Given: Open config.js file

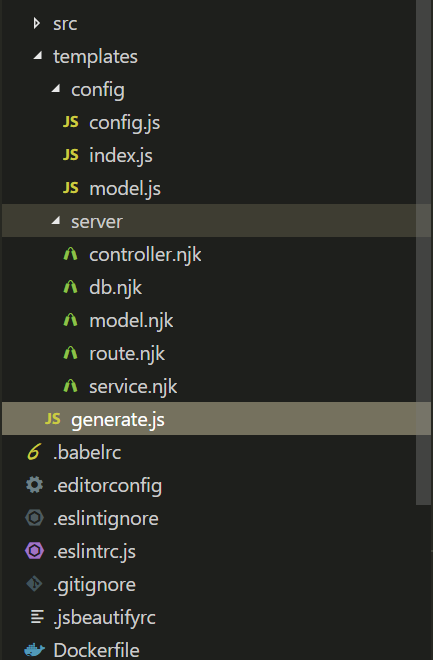Looking at the screenshot, I should [x=125, y=123].
